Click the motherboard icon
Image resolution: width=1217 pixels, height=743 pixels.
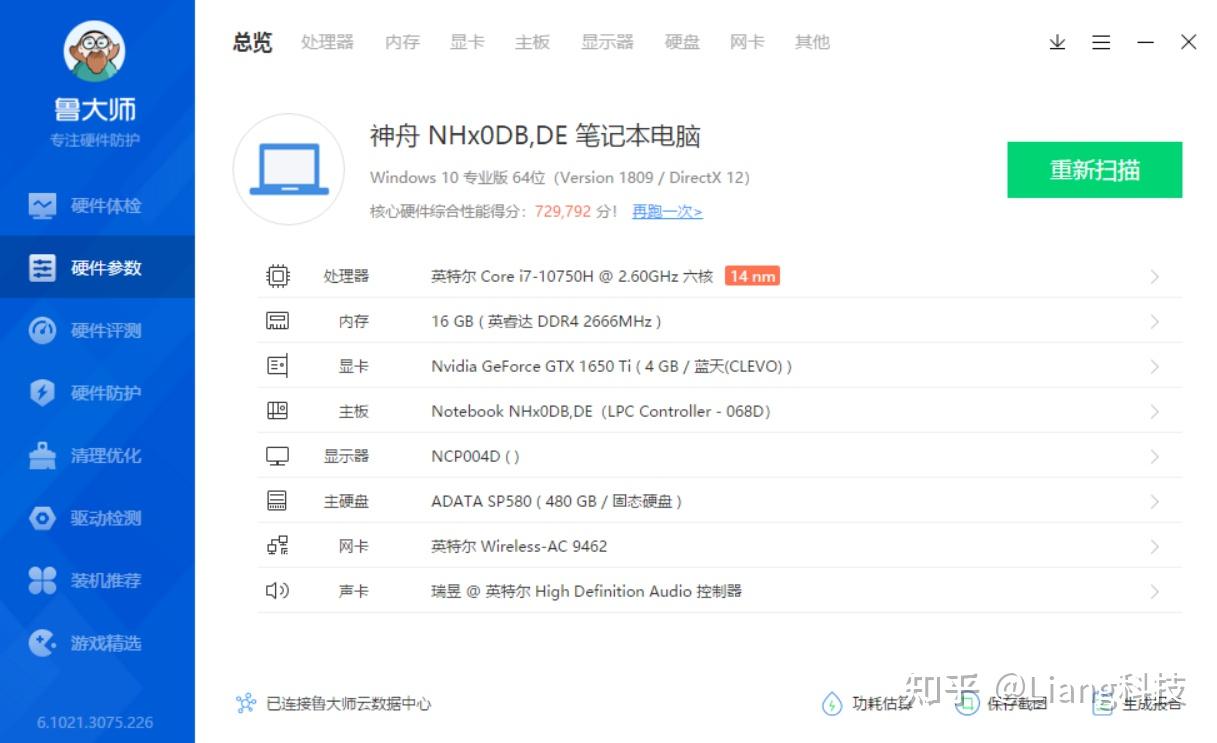point(277,411)
